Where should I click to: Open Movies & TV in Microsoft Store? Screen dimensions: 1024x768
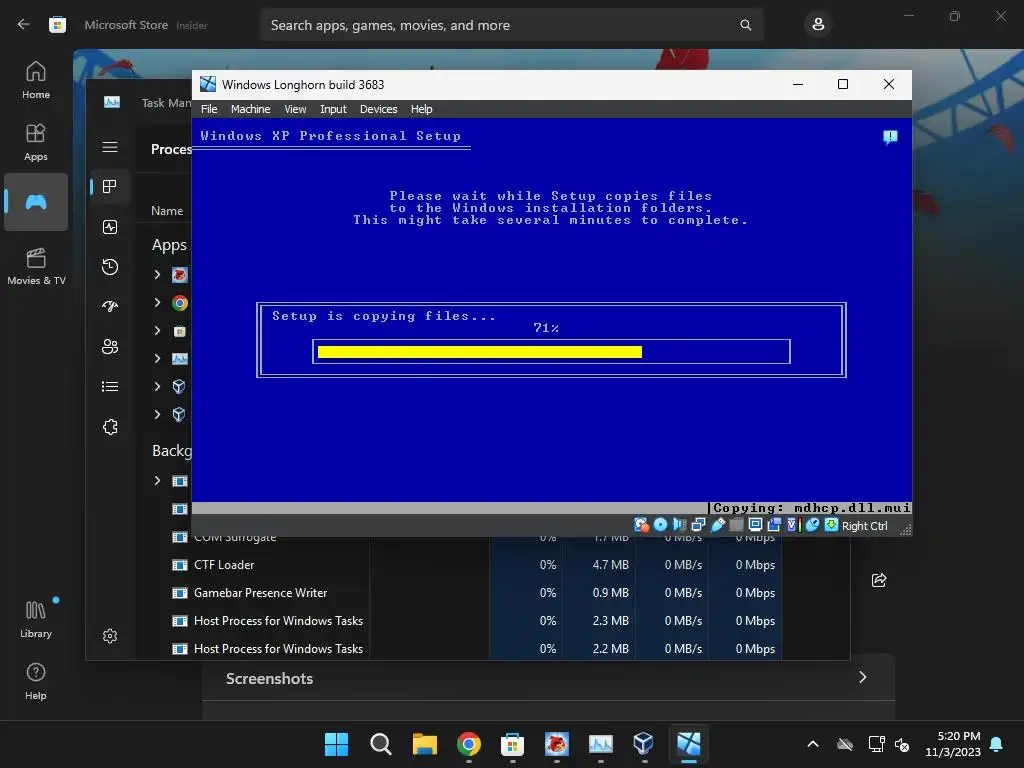coord(36,266)
